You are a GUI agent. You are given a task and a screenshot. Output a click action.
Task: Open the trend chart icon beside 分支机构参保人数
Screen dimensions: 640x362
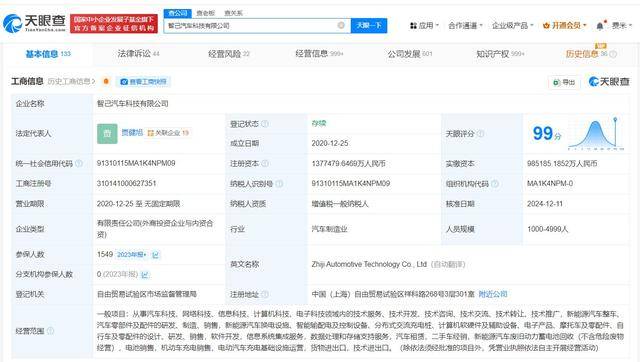pyautogui.click(x=144, y=275)
